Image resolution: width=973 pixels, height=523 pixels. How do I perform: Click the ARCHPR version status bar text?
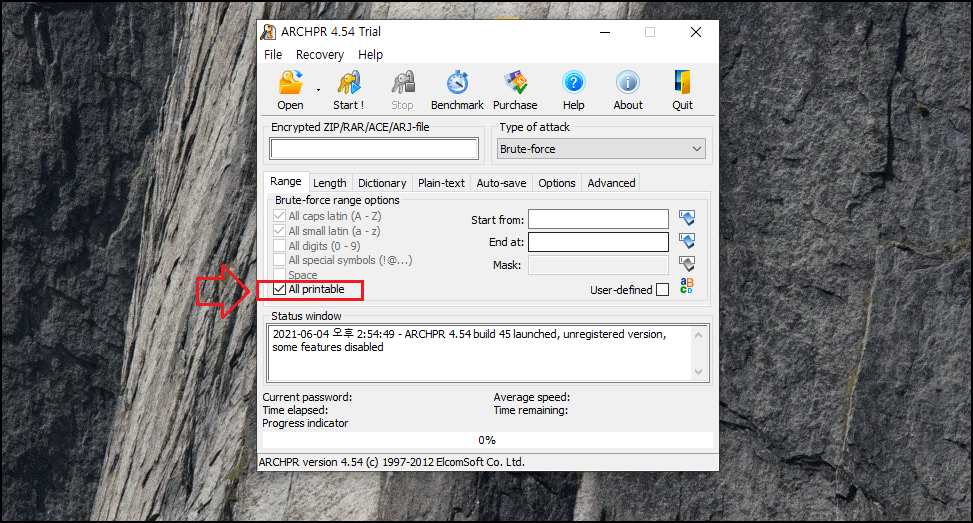392,462
